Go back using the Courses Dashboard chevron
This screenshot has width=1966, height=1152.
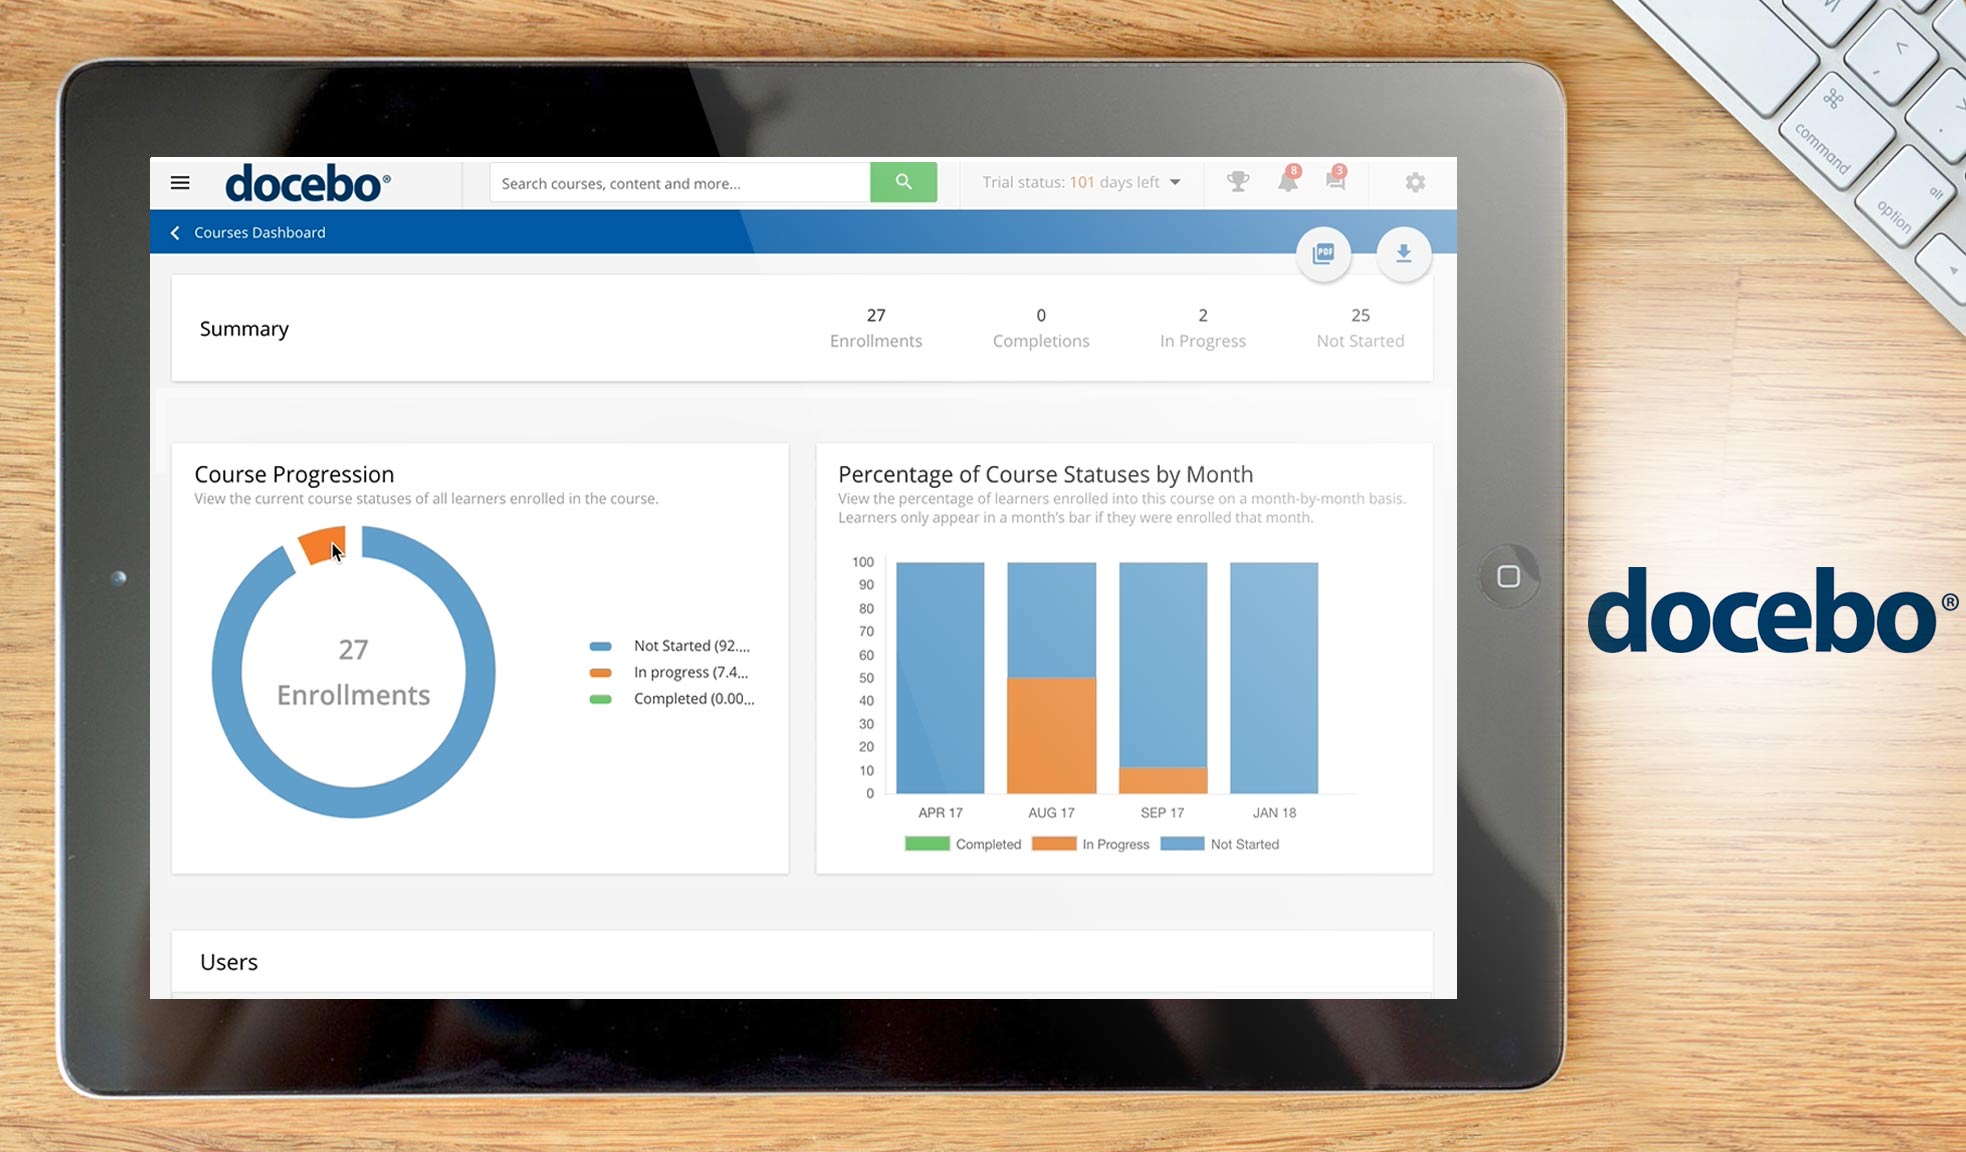pyautogui.click(x=176, y=232)
